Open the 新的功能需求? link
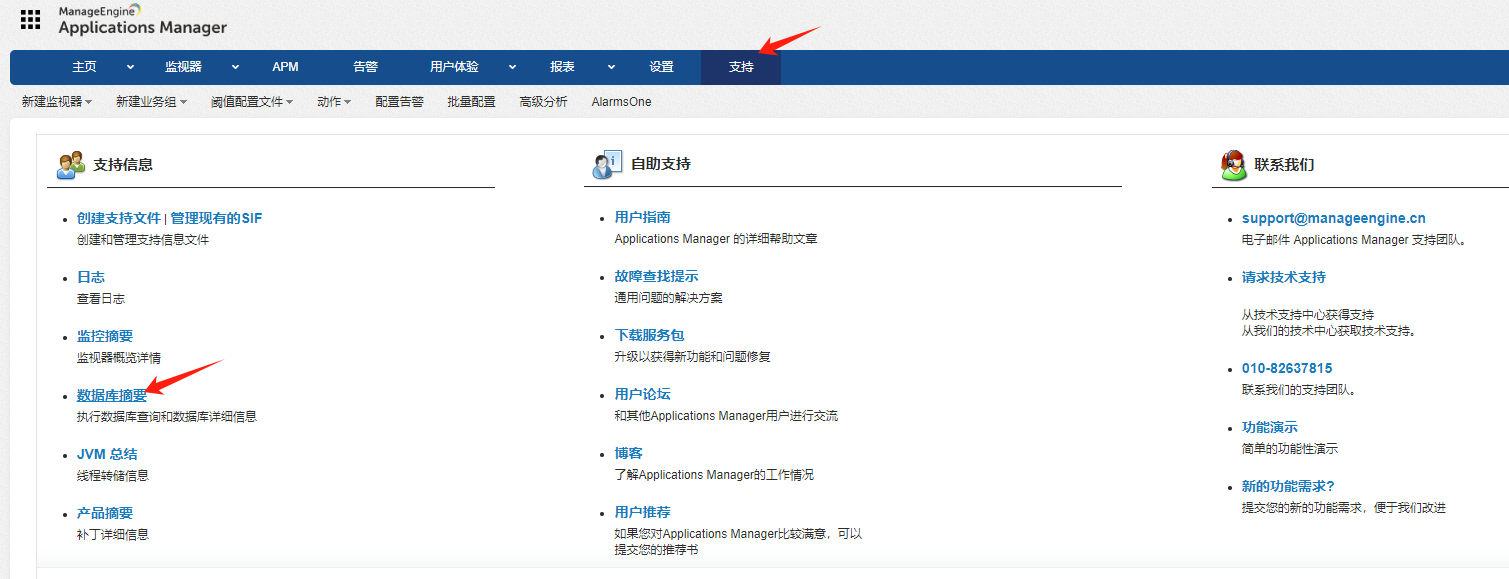This screenshot has width=1509, height=579. click(x=1288, y=486)
